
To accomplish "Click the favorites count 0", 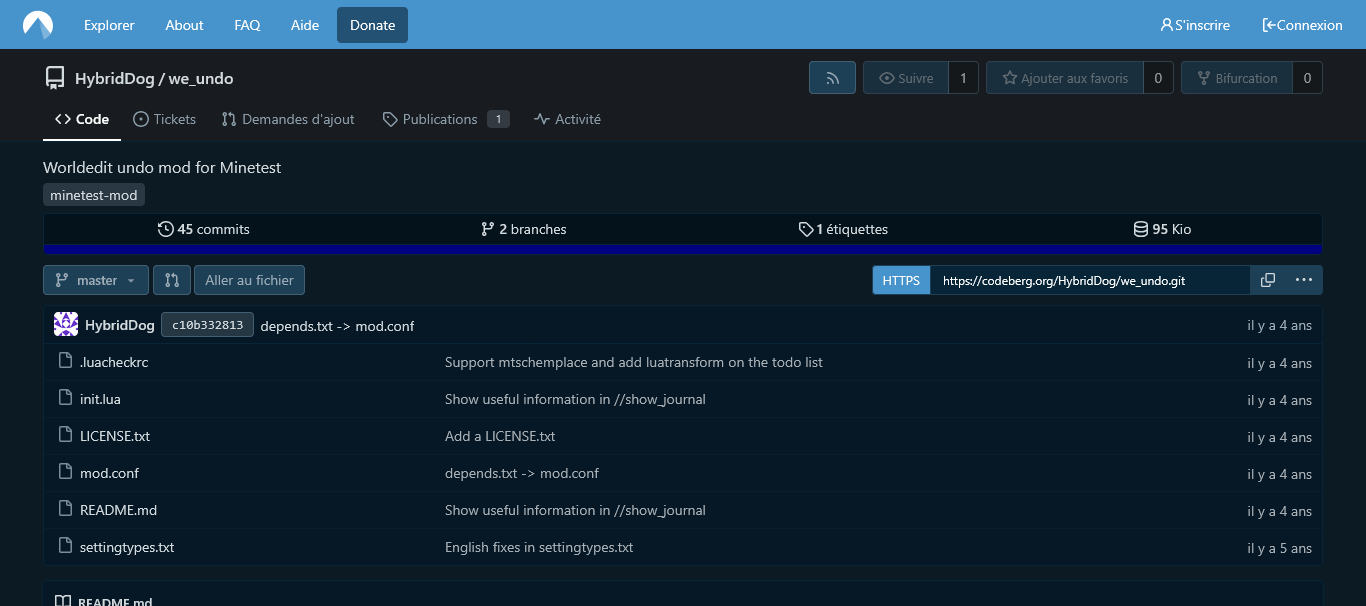I will 1158,78.
